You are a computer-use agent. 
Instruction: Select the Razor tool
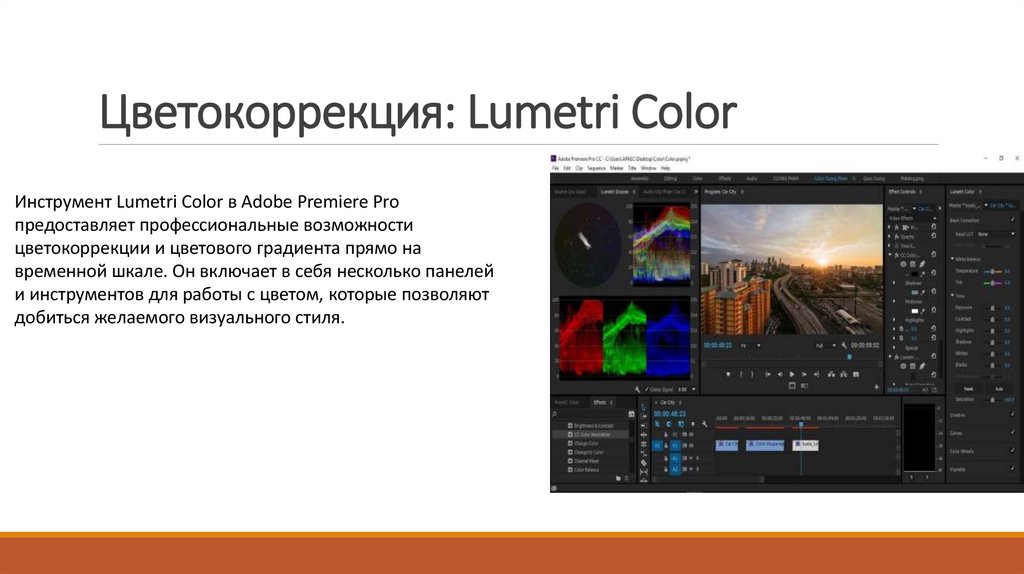point(644,463)
